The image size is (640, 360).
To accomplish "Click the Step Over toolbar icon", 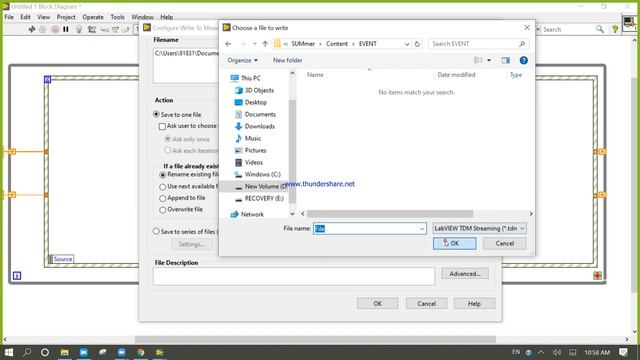I will (116, 29).
